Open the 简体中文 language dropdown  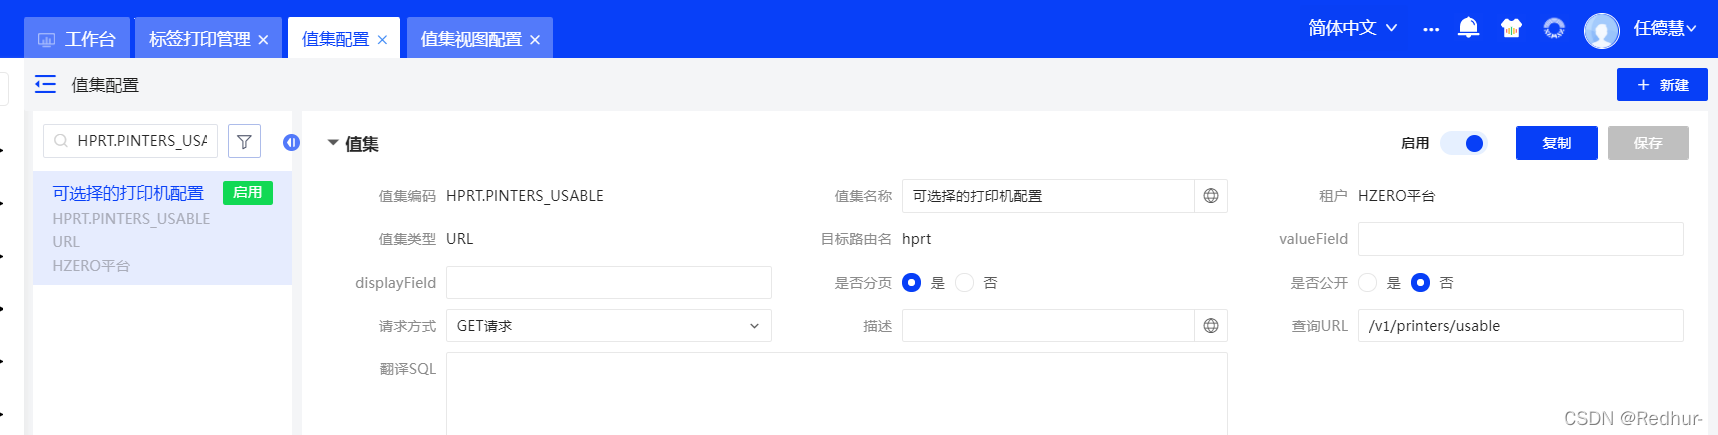(x=1352, y=28)
